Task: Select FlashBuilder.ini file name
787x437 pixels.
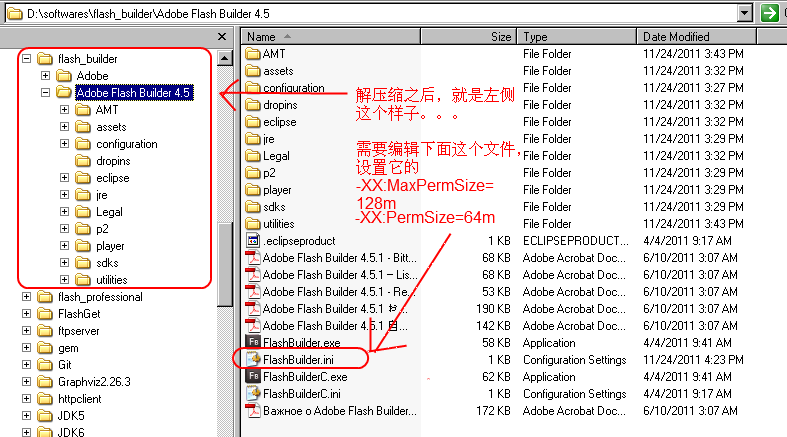Action: [x=298, y=360]
